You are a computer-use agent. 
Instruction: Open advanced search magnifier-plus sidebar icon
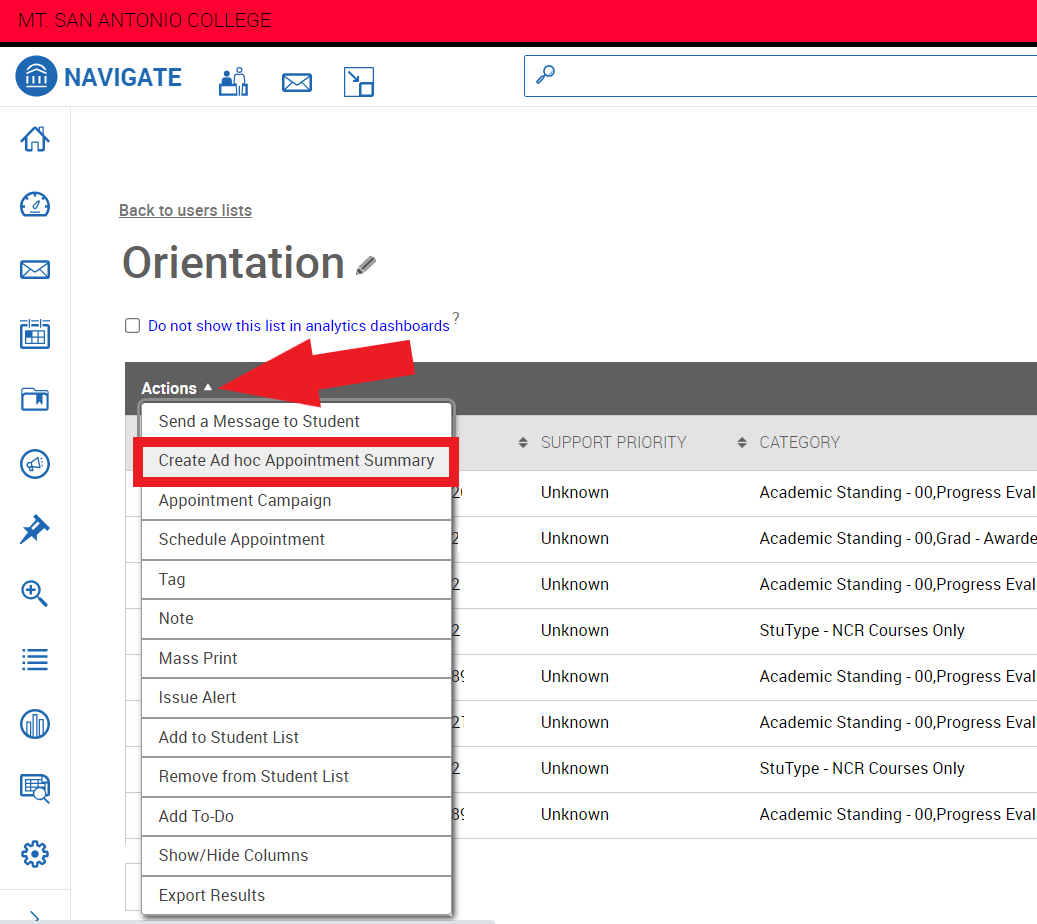point(35,593)
